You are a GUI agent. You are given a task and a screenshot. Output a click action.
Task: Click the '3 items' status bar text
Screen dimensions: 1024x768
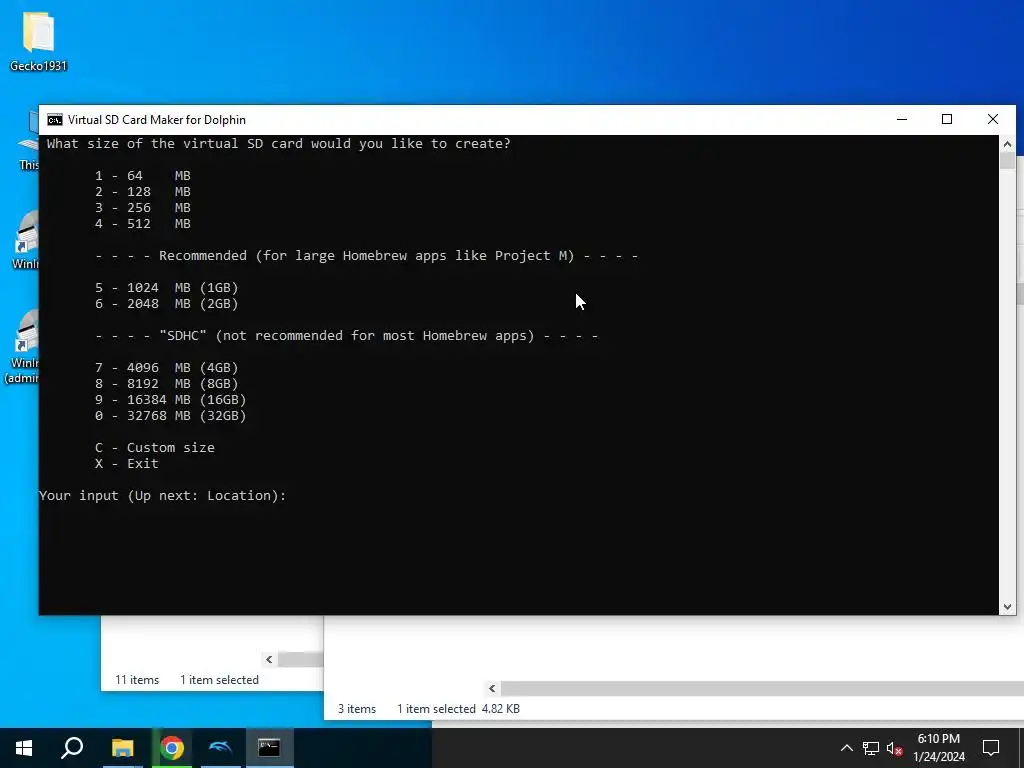click(357, 709)
